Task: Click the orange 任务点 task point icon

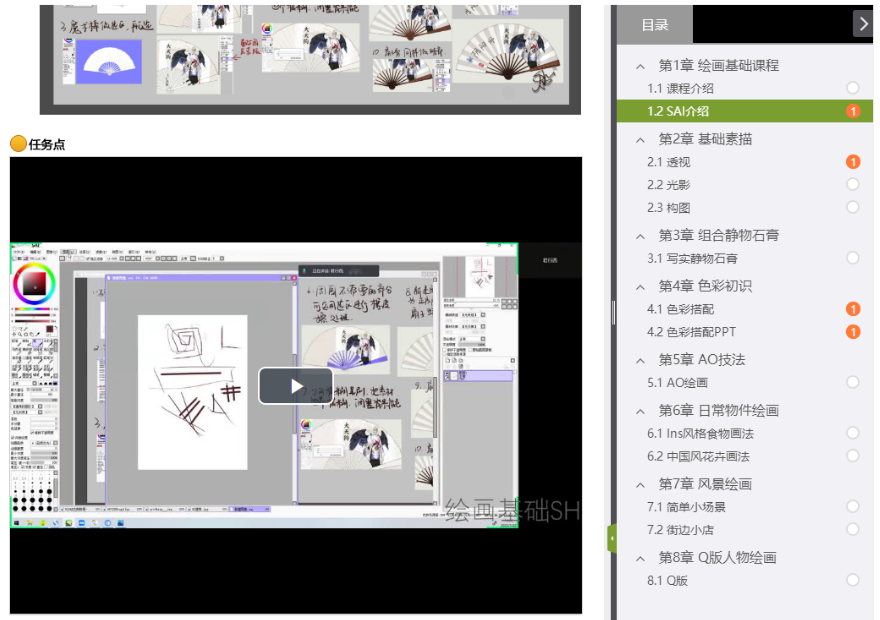Action: 18,144
